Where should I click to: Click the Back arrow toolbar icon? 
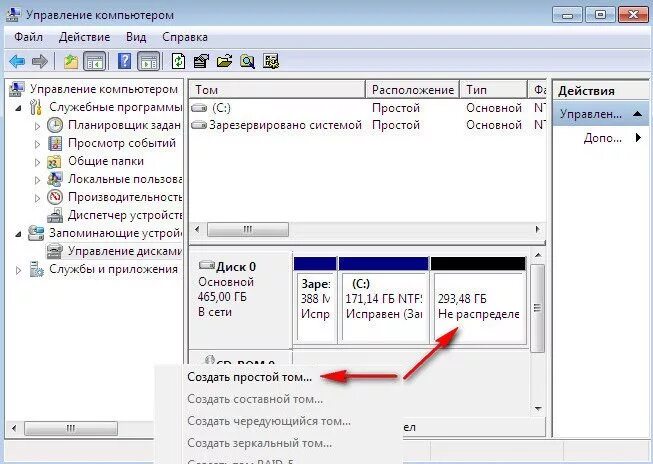[17, 62]
